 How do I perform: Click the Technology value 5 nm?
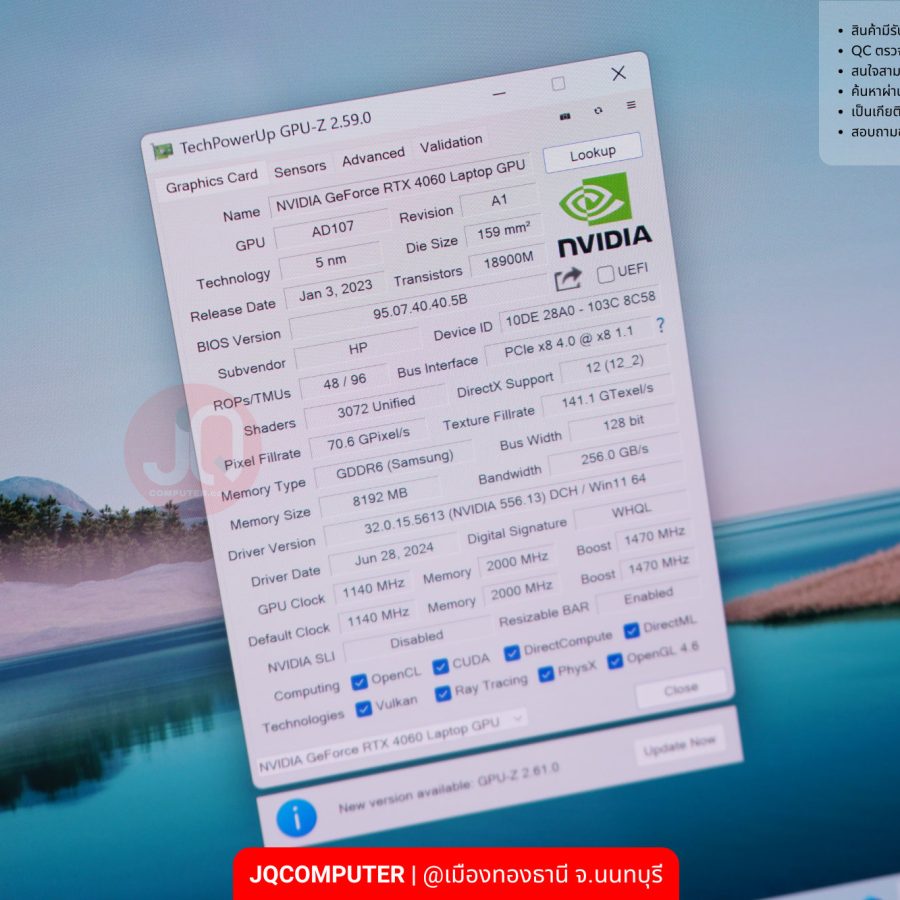click(331, 261)
